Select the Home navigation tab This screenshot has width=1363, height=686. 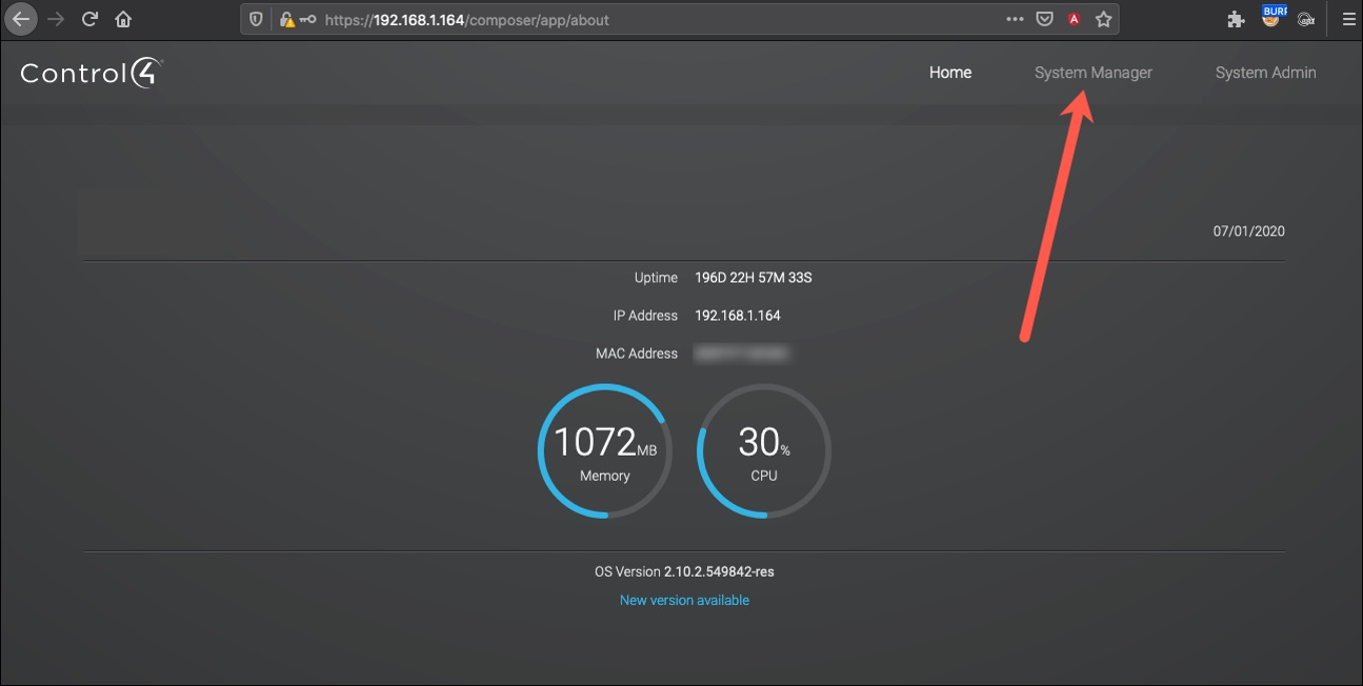950,72
